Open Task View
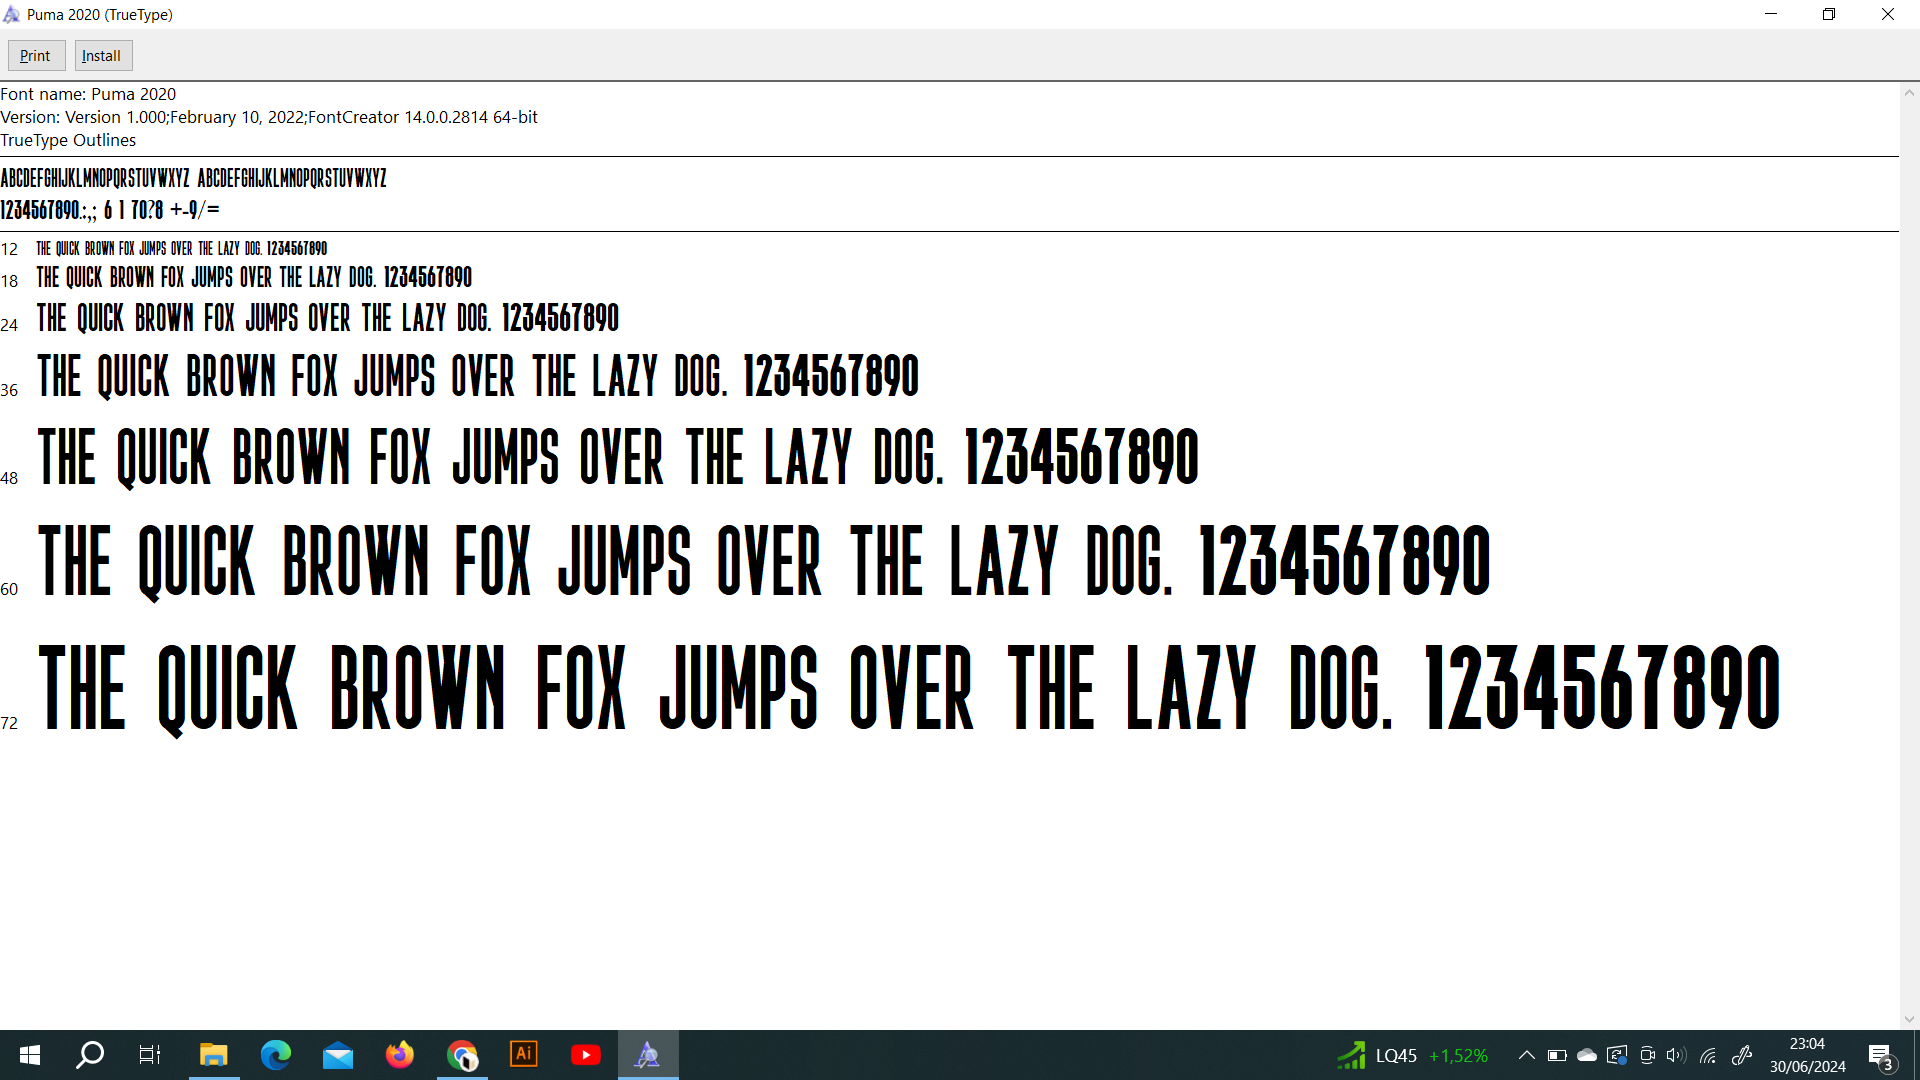This screenshot has height=1080, width=1920. click(x=150, y=1055)
